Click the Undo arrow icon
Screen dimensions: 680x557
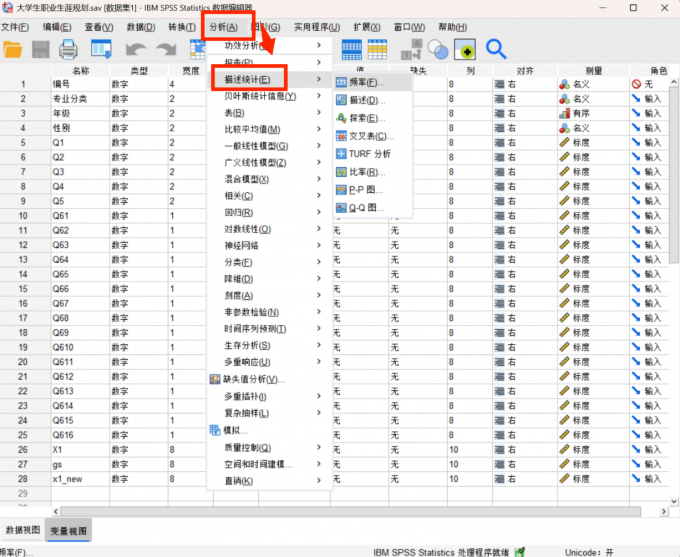coord(136,49)
